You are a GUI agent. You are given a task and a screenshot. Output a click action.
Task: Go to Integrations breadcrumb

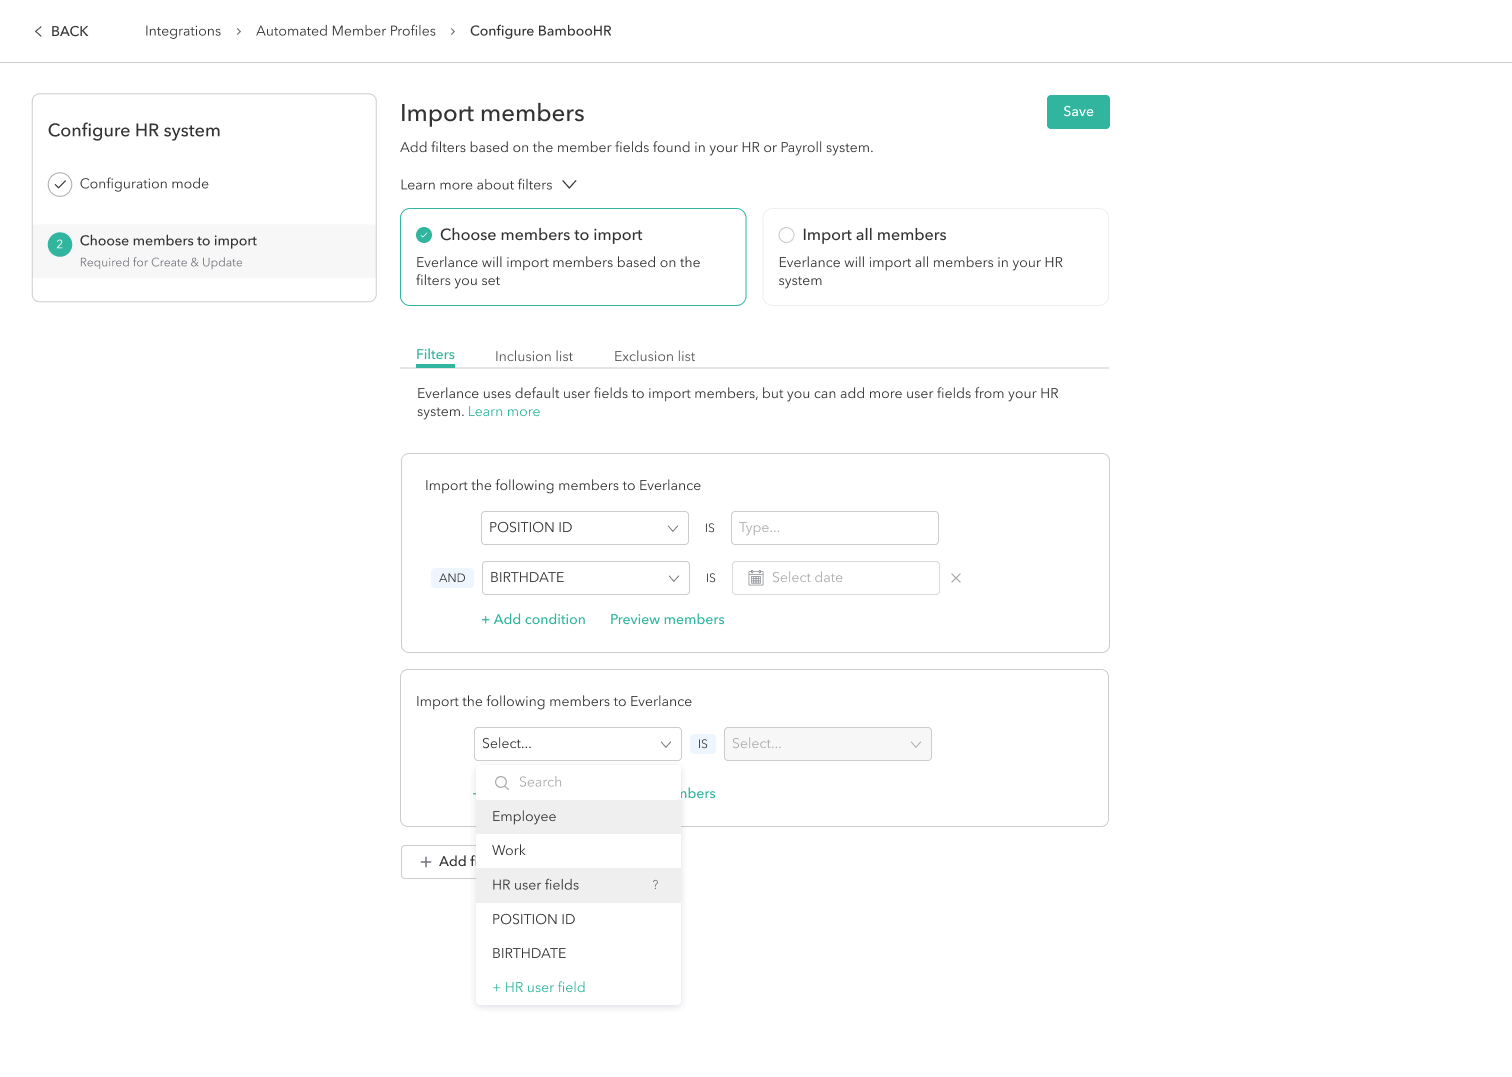tap(183, 31)
